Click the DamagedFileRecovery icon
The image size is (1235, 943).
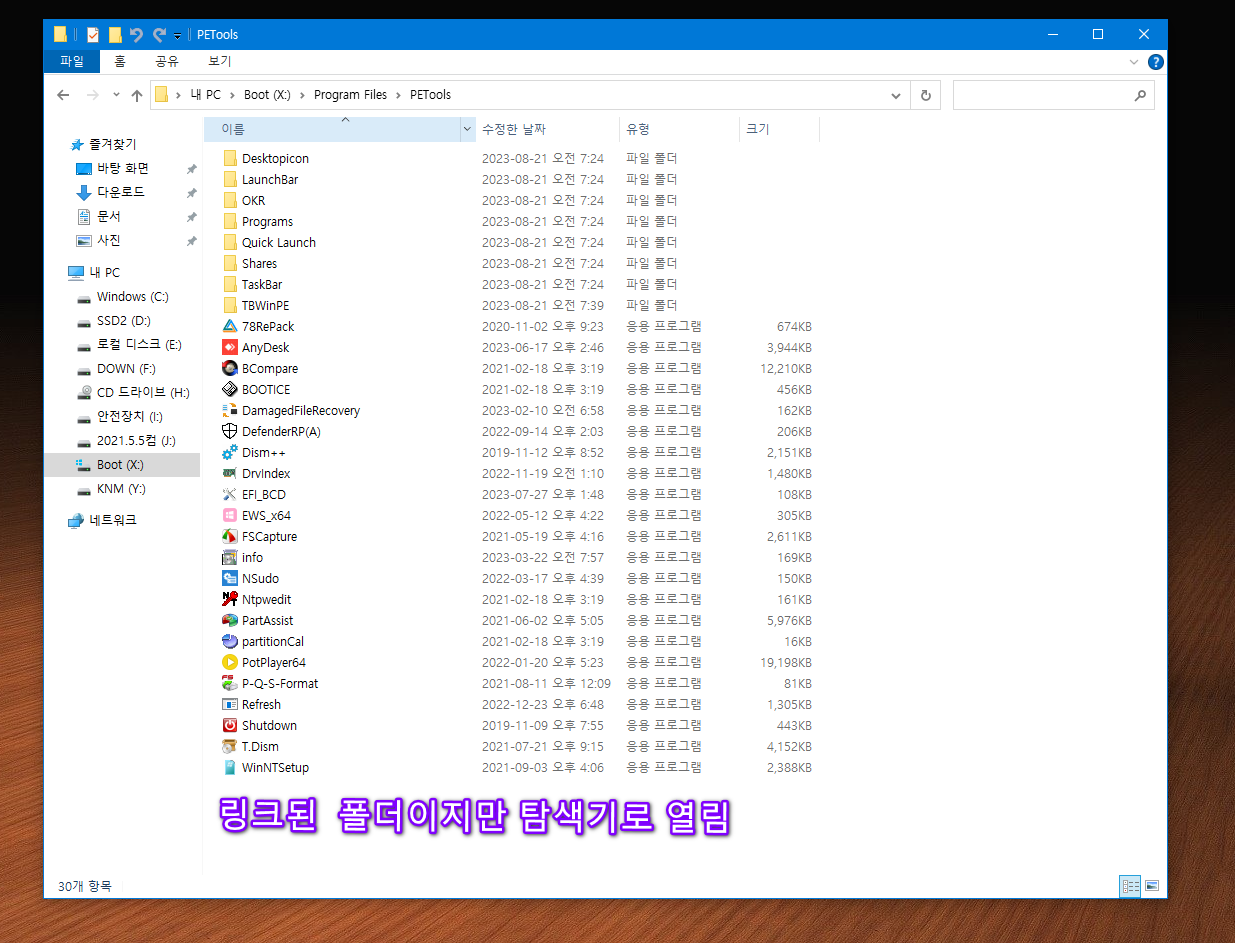230,410
